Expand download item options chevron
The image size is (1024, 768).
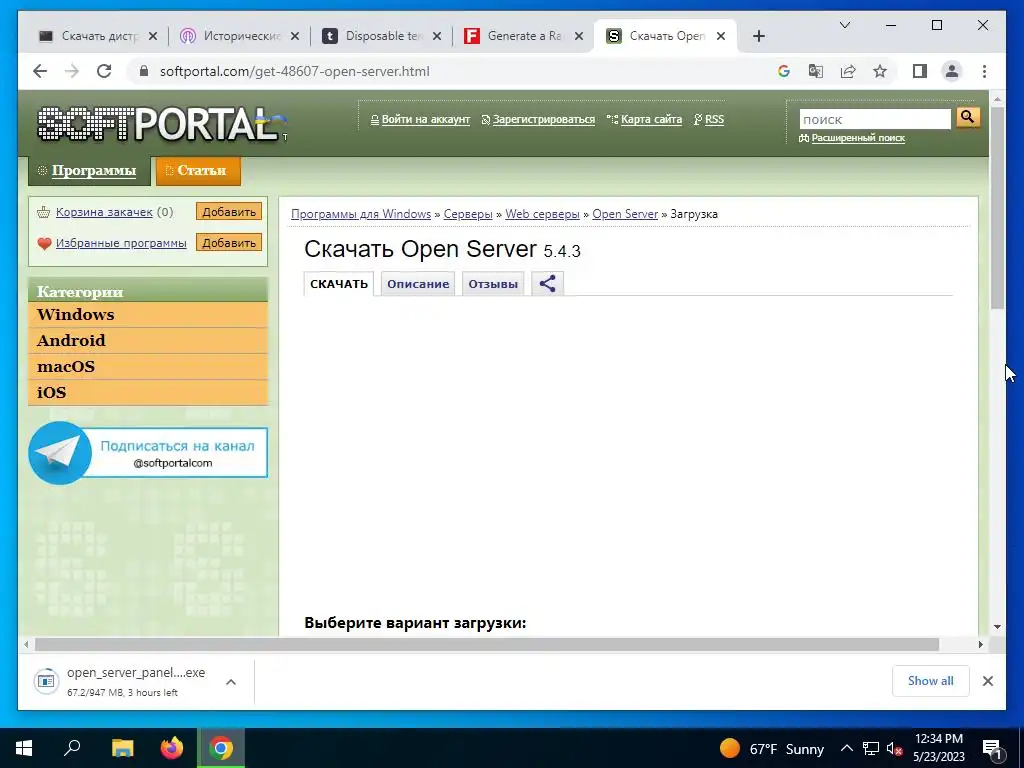point(231,682)
